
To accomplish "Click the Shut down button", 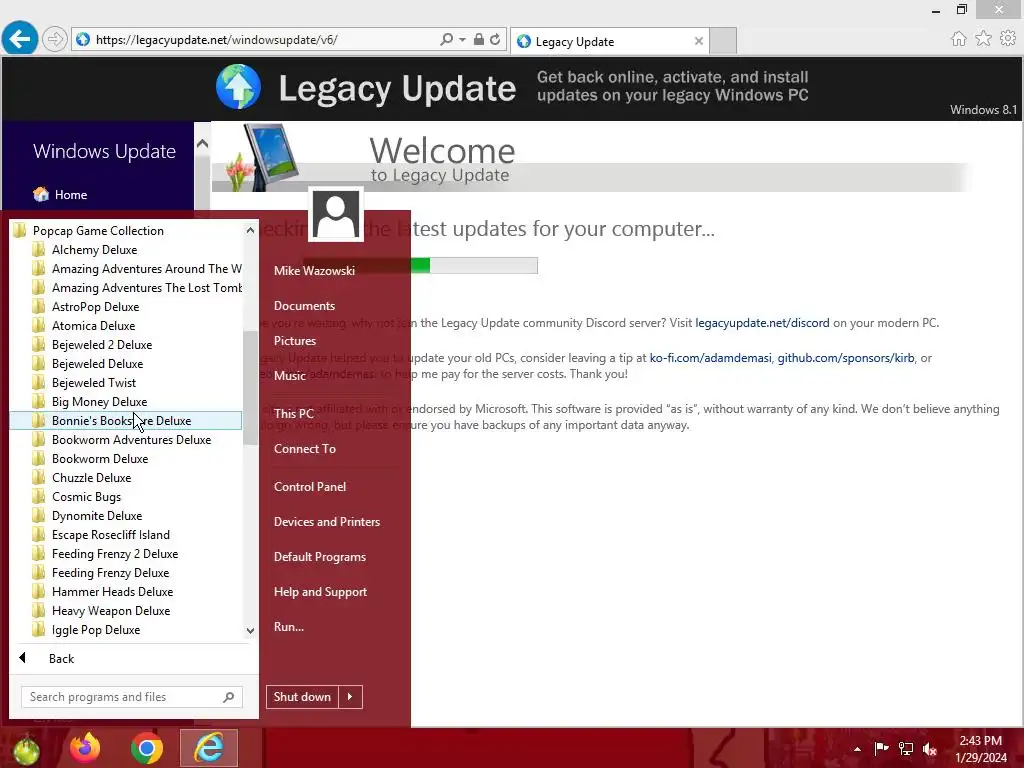I will (302, 697).
